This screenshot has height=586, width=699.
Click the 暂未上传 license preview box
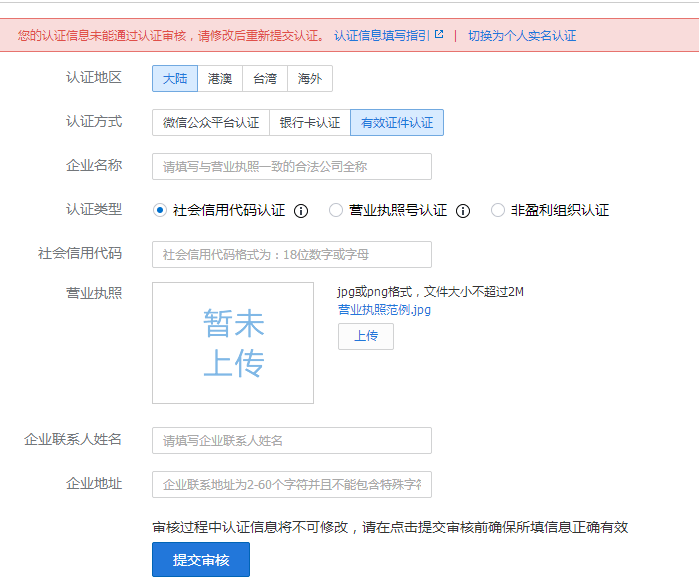233,343
